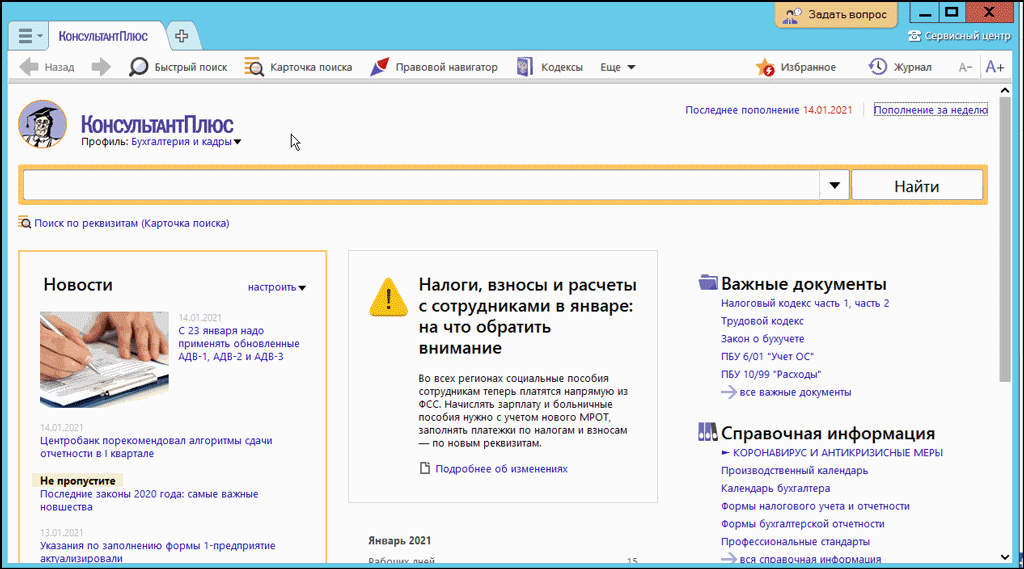Focus the main search input field

(421, 185)
